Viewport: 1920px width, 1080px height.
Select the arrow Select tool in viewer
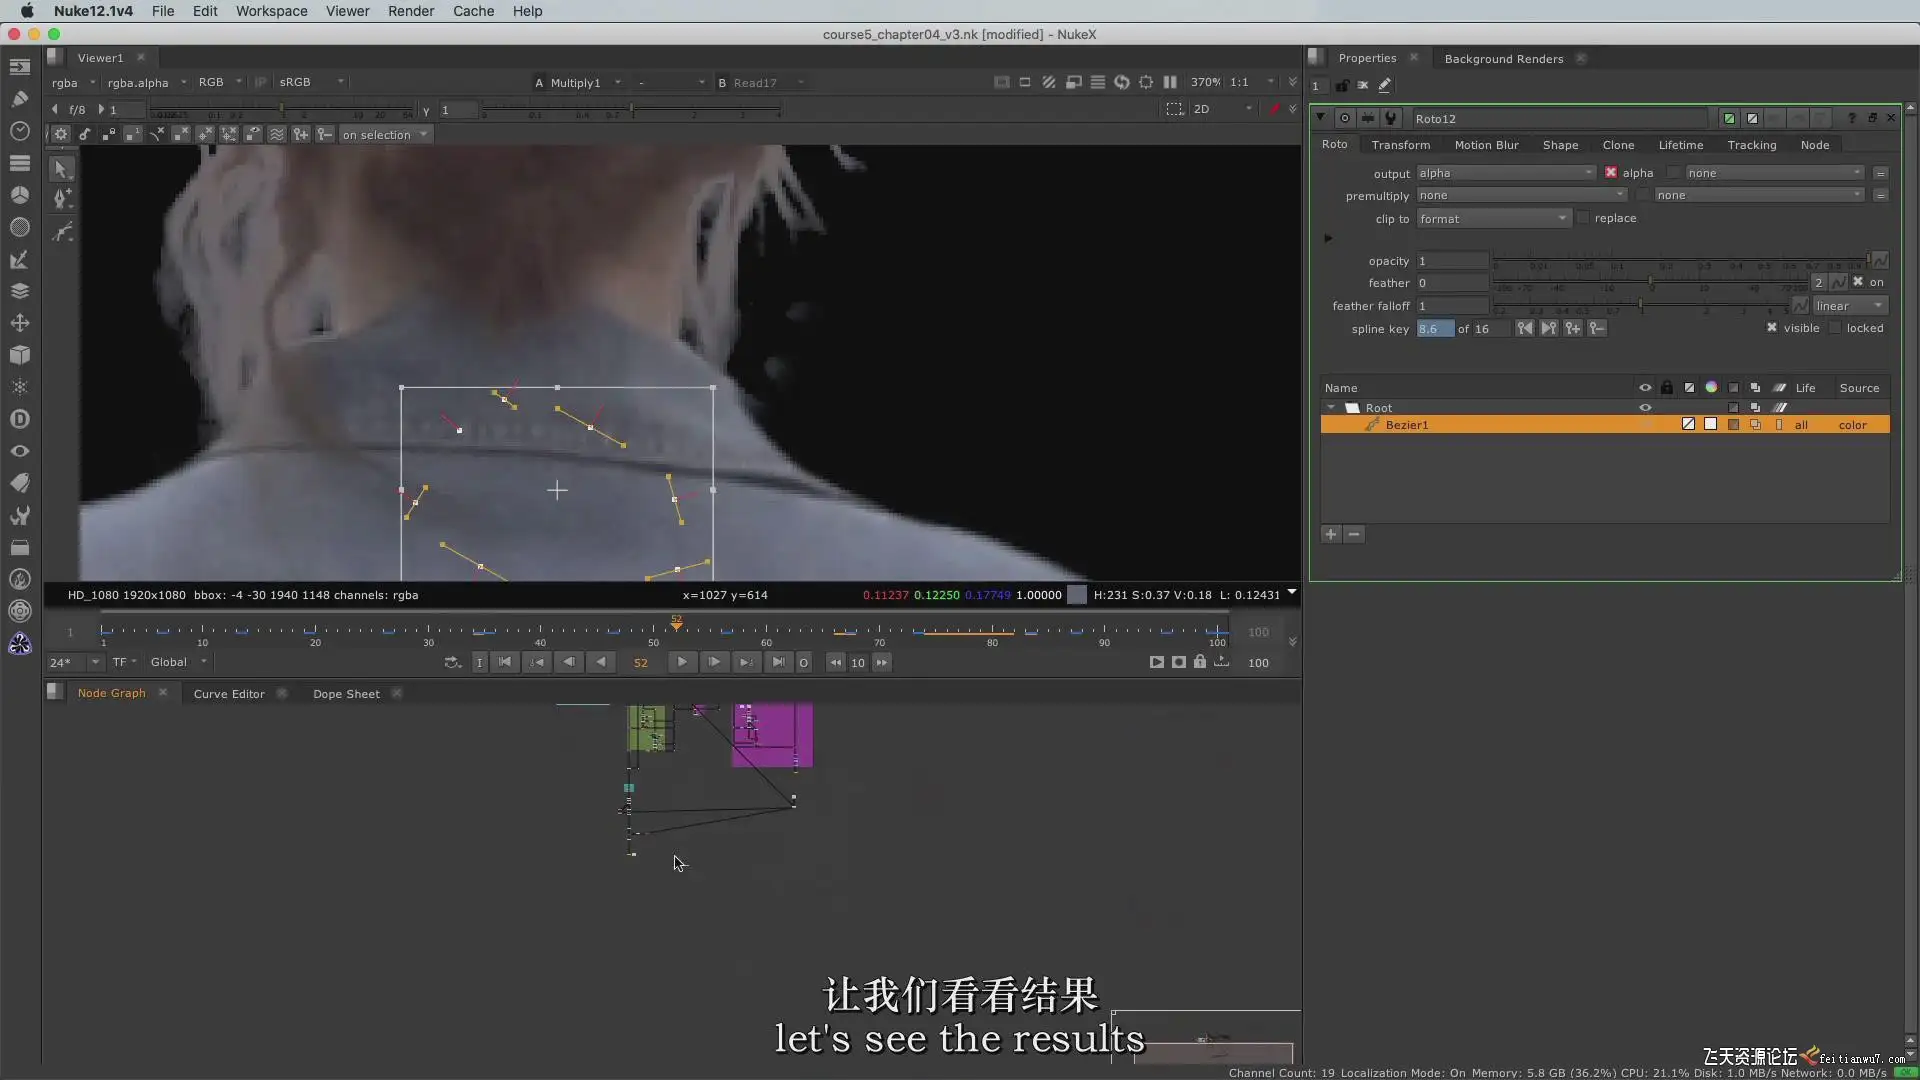tap(61, 169)
